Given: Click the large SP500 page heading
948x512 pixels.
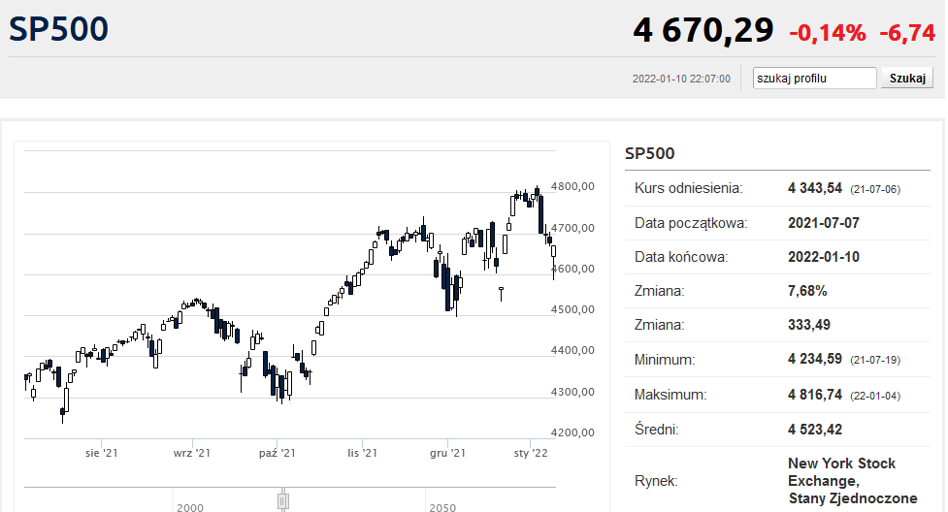Looking at the screenshot, I should (59, 29).
